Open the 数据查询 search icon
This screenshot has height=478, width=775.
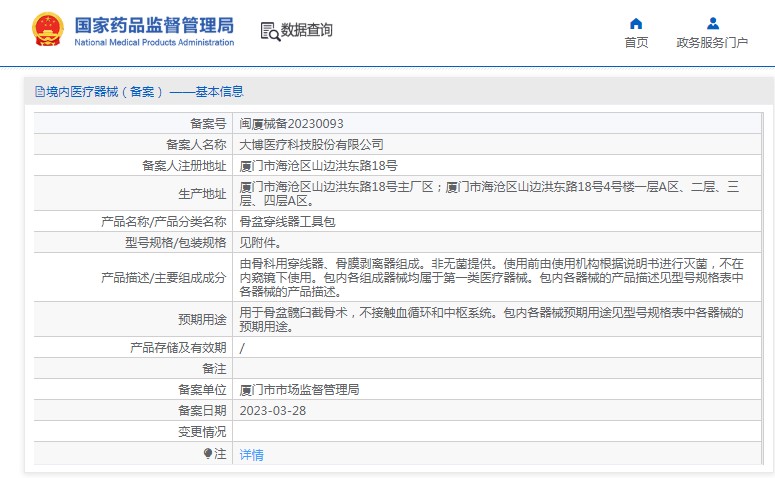(x=270, y=31)
